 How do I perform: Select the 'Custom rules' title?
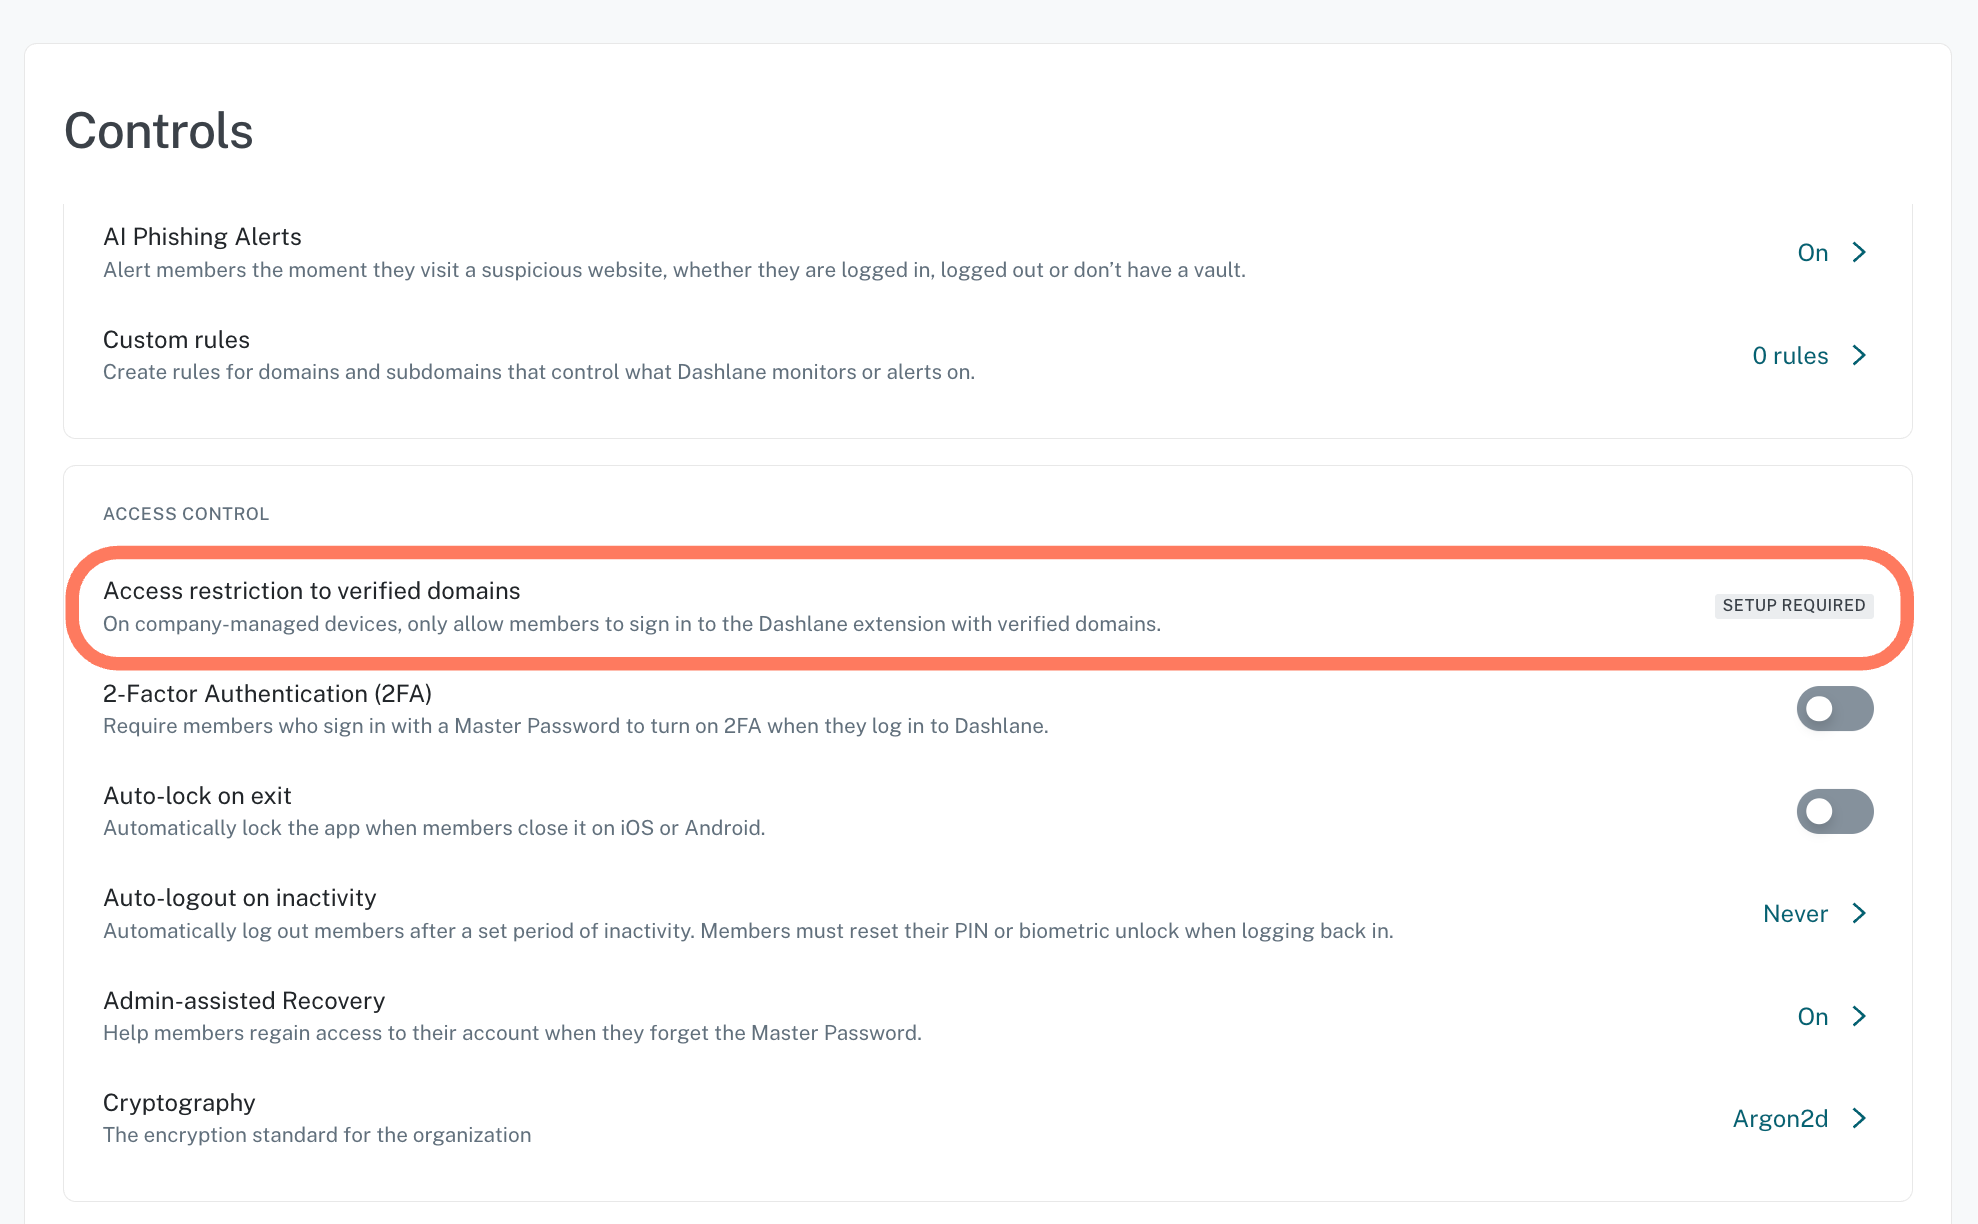[176, 339]
